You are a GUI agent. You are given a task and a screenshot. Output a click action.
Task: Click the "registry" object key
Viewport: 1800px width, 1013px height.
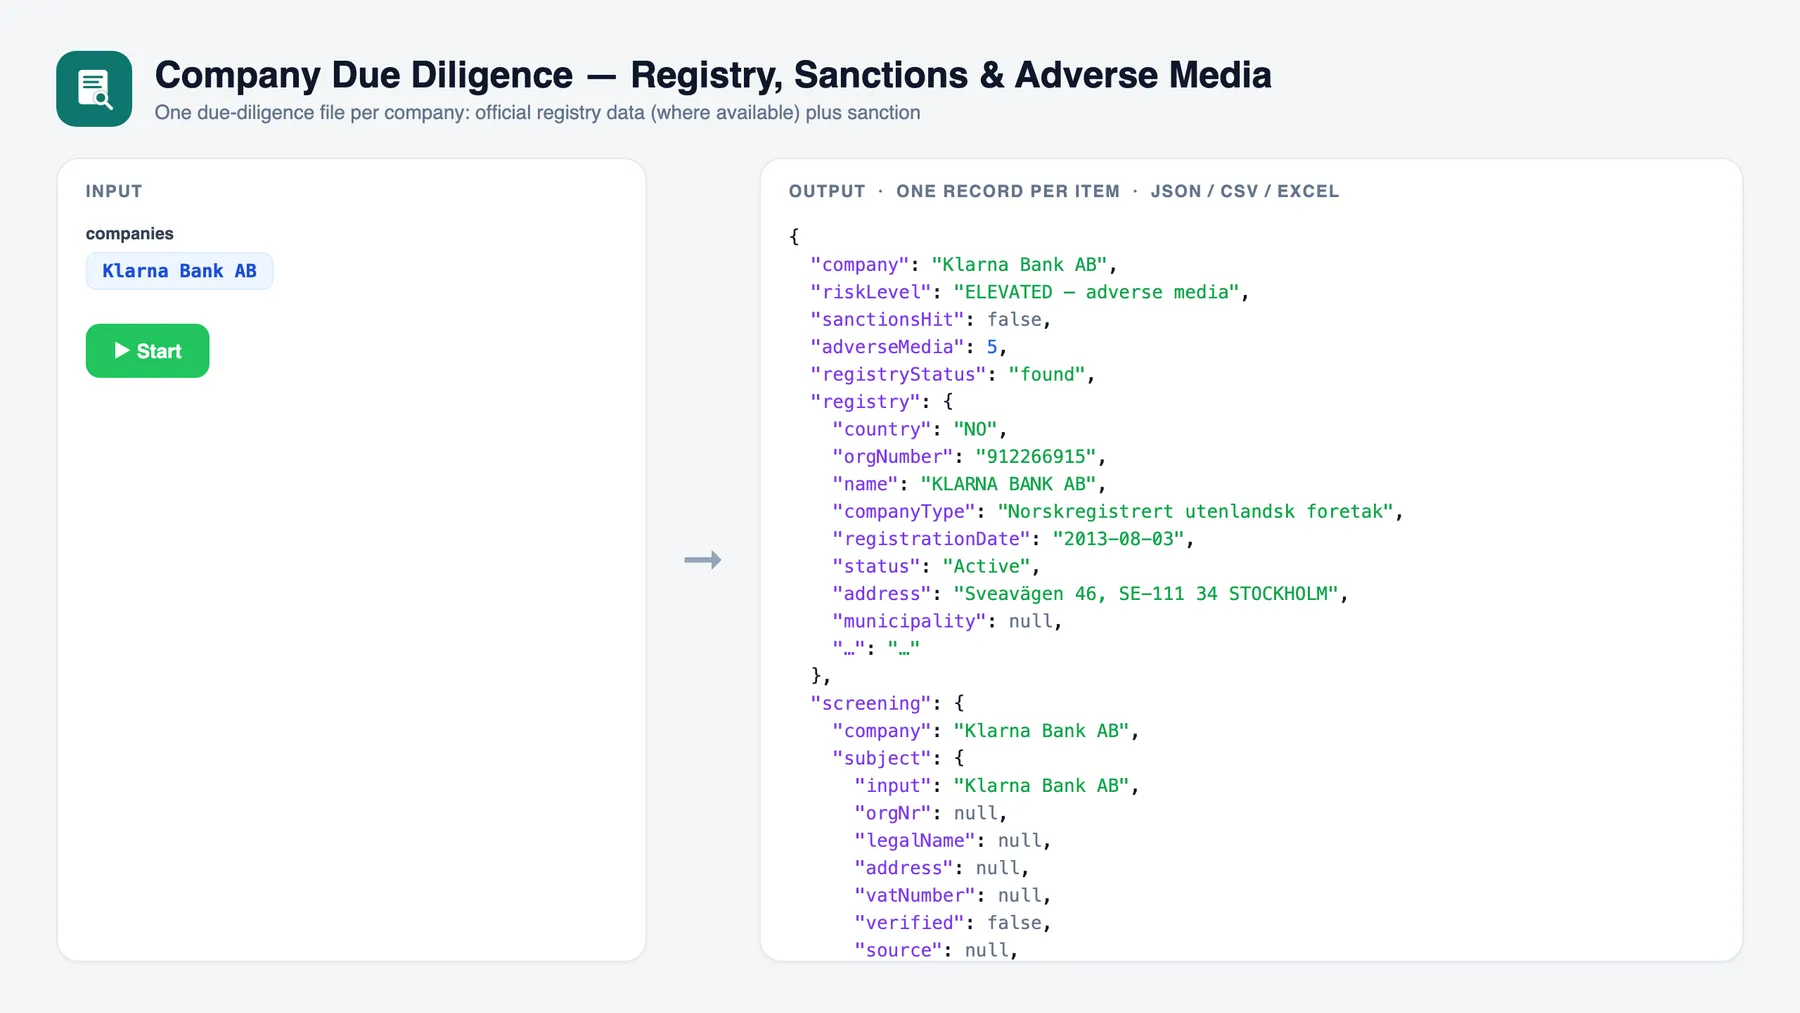865,402
